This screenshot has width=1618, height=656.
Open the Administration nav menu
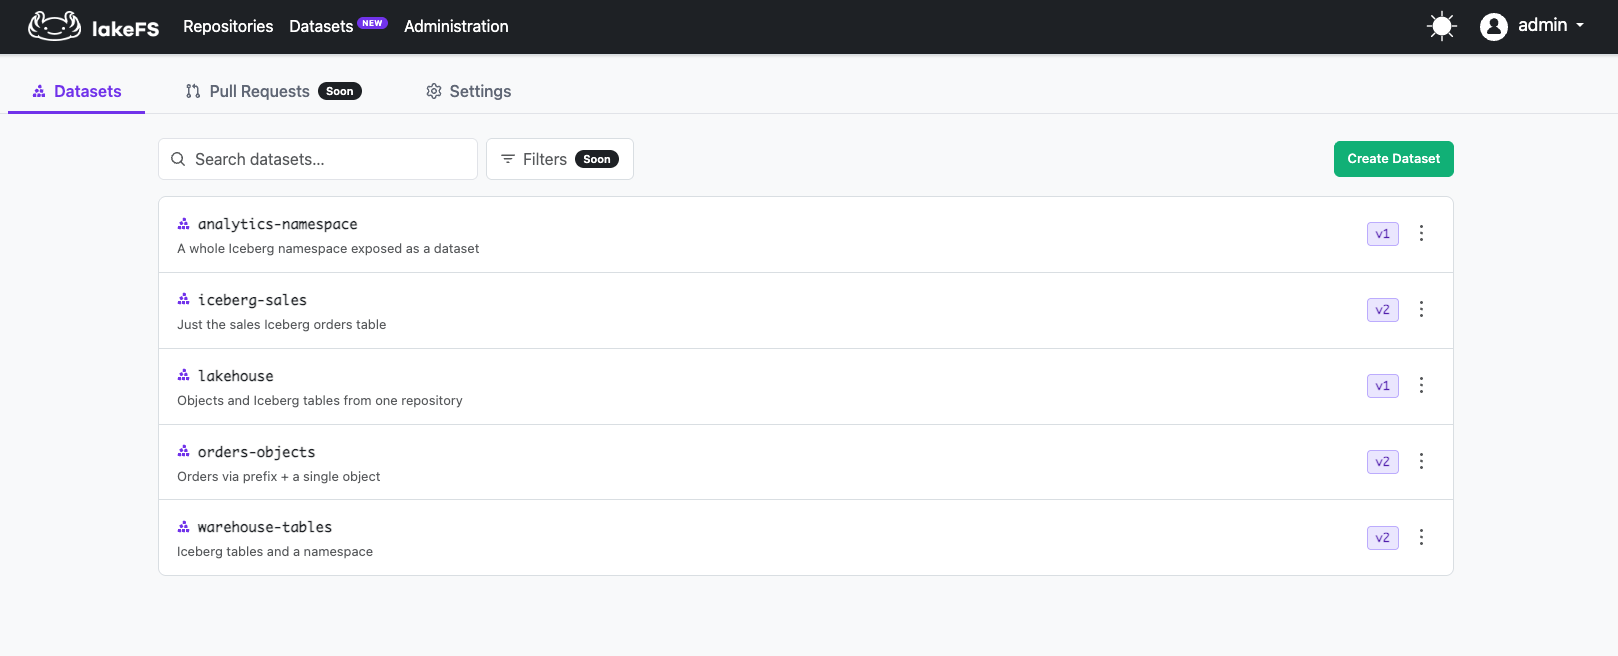tap(456, 26)
